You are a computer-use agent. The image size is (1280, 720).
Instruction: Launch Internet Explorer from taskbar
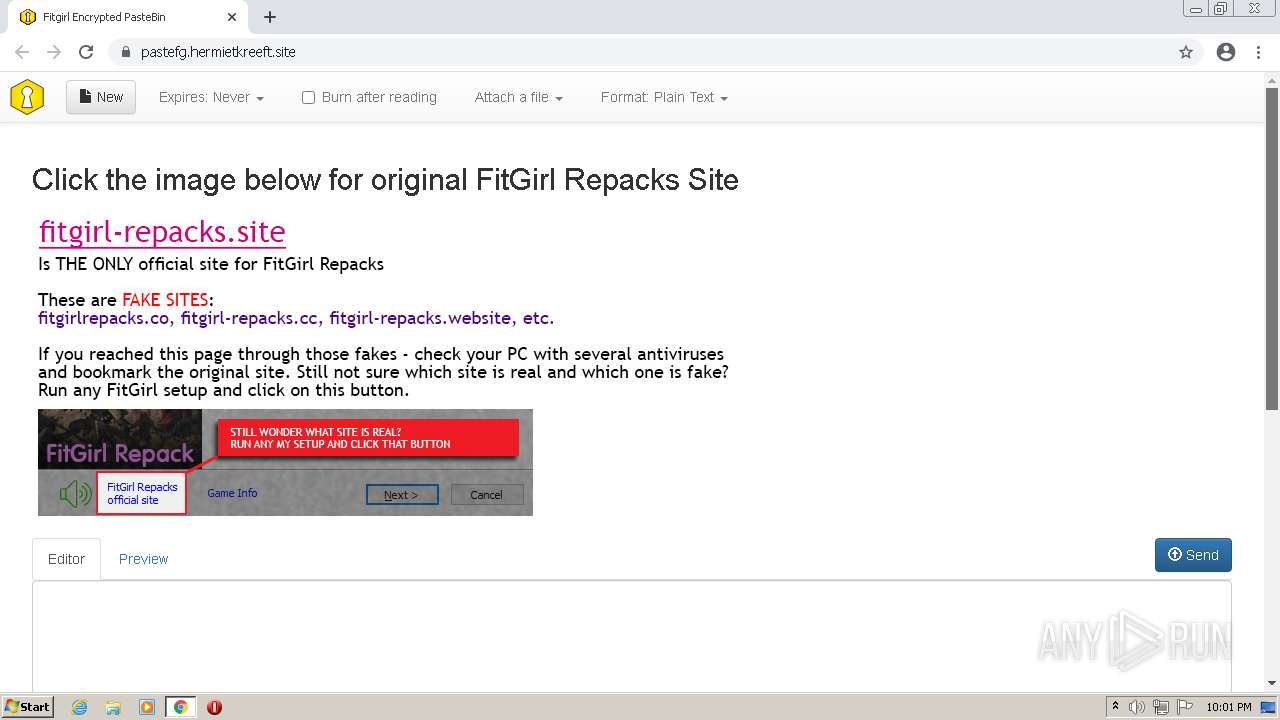click(80, 707)
